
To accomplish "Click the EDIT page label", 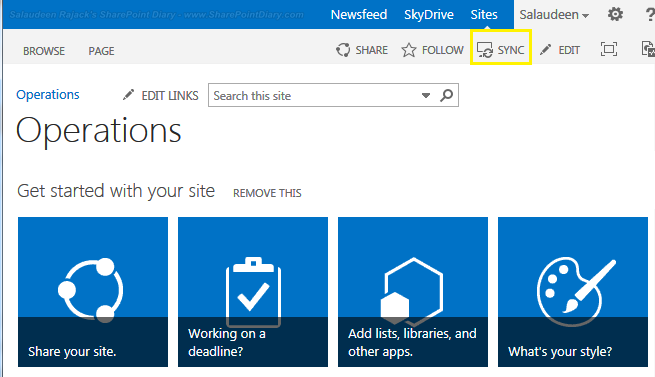I will [569, 50].
